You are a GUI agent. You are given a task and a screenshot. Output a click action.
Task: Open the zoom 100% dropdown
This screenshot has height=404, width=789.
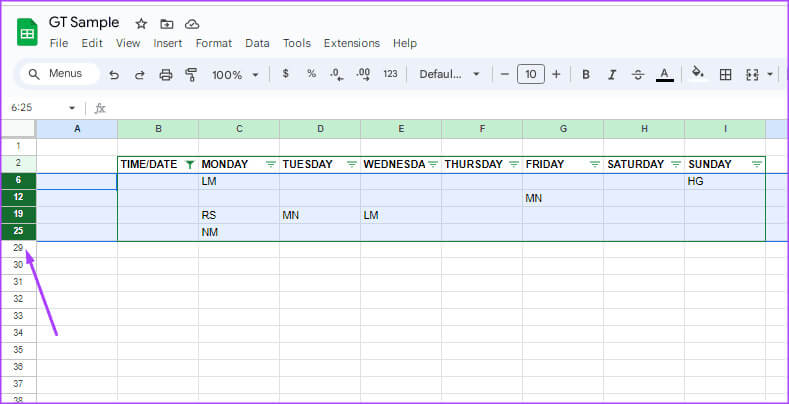coord(235,74)
